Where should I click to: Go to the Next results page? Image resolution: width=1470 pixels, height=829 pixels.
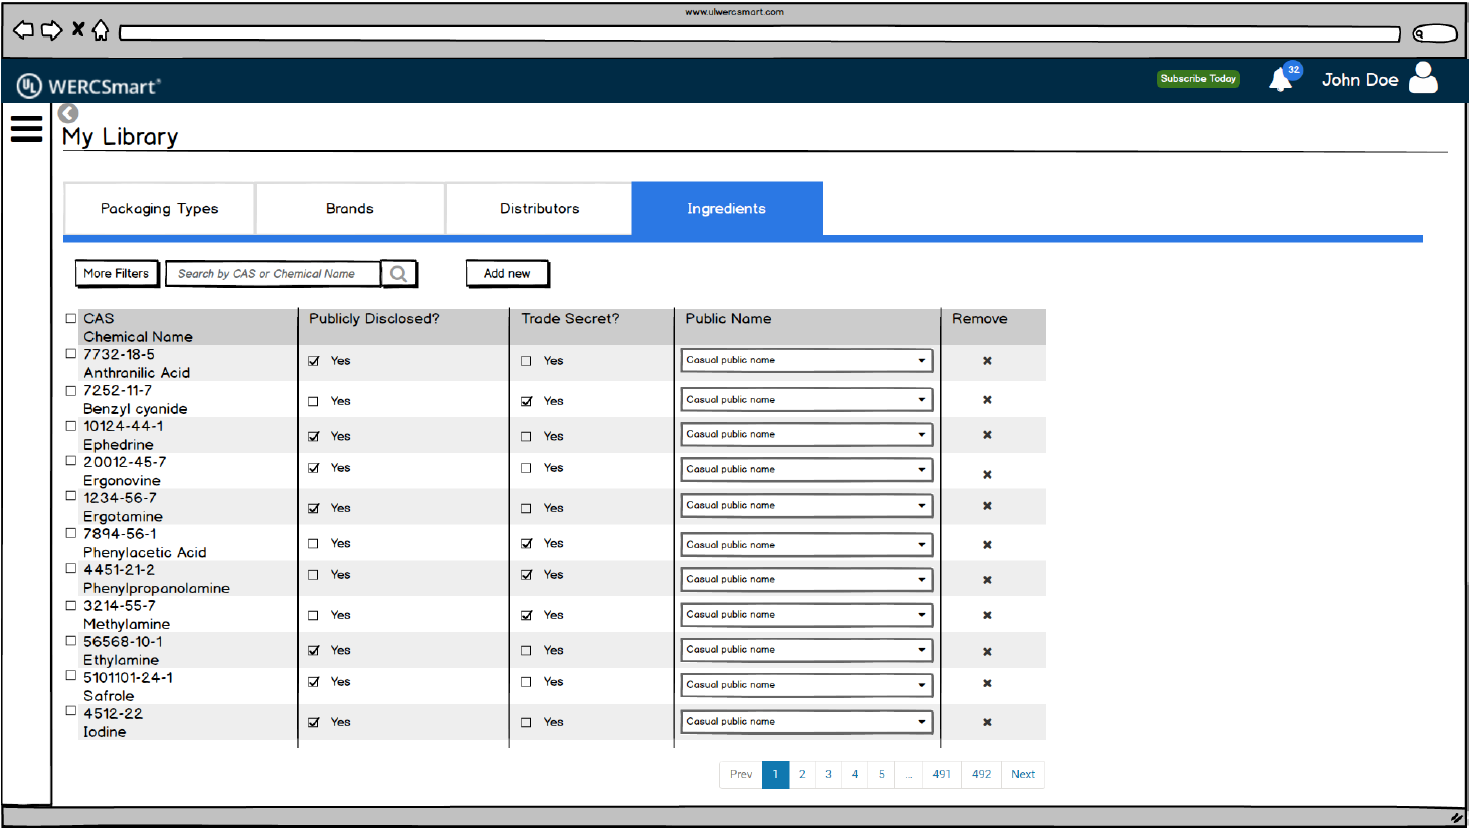click(1022, 775)
